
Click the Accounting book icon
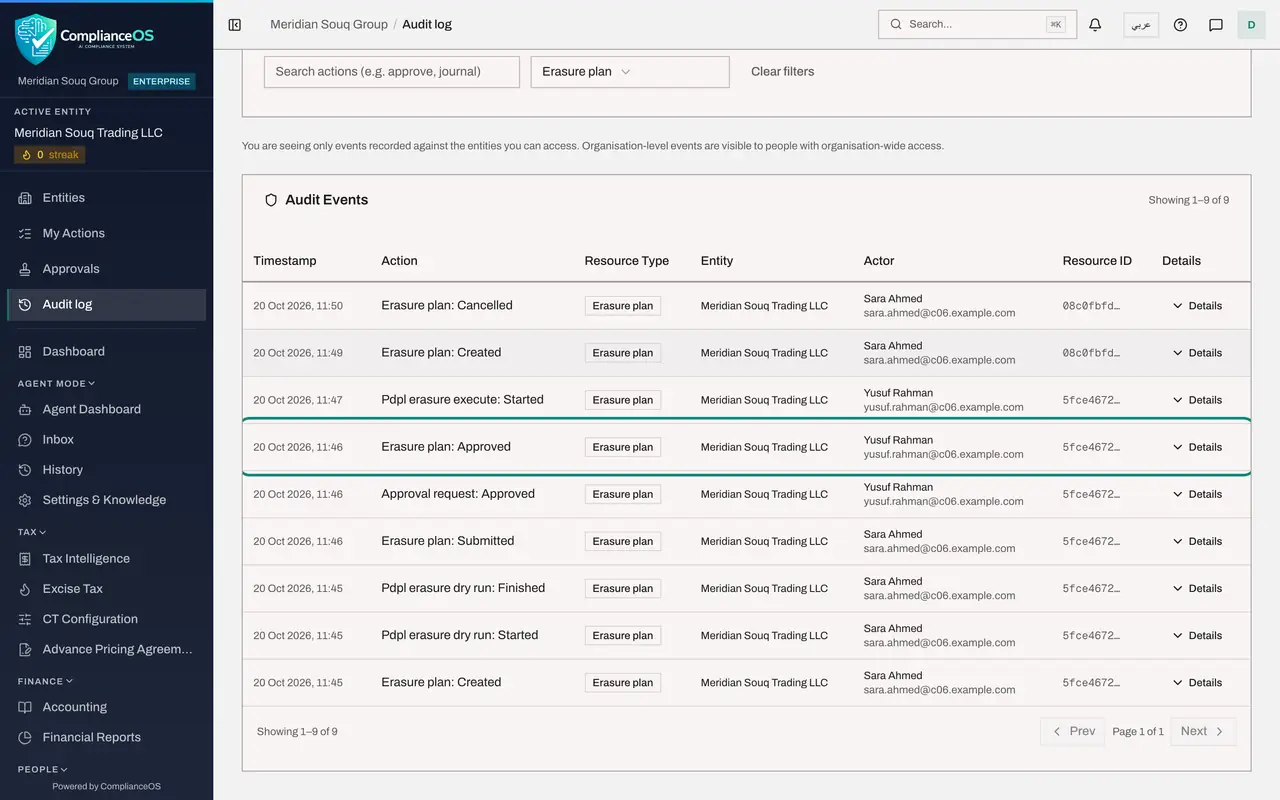25,707
